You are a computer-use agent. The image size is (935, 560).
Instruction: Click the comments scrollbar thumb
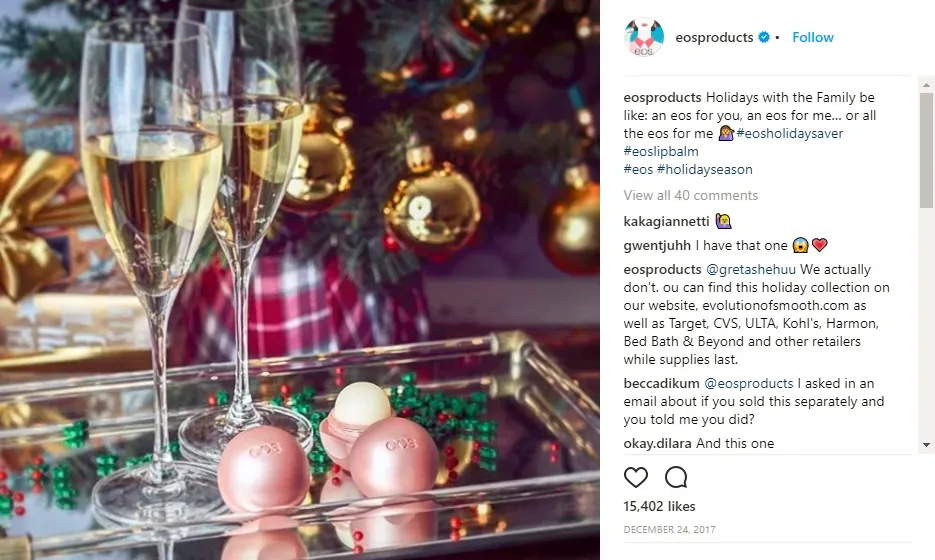(x=926, y=150)
